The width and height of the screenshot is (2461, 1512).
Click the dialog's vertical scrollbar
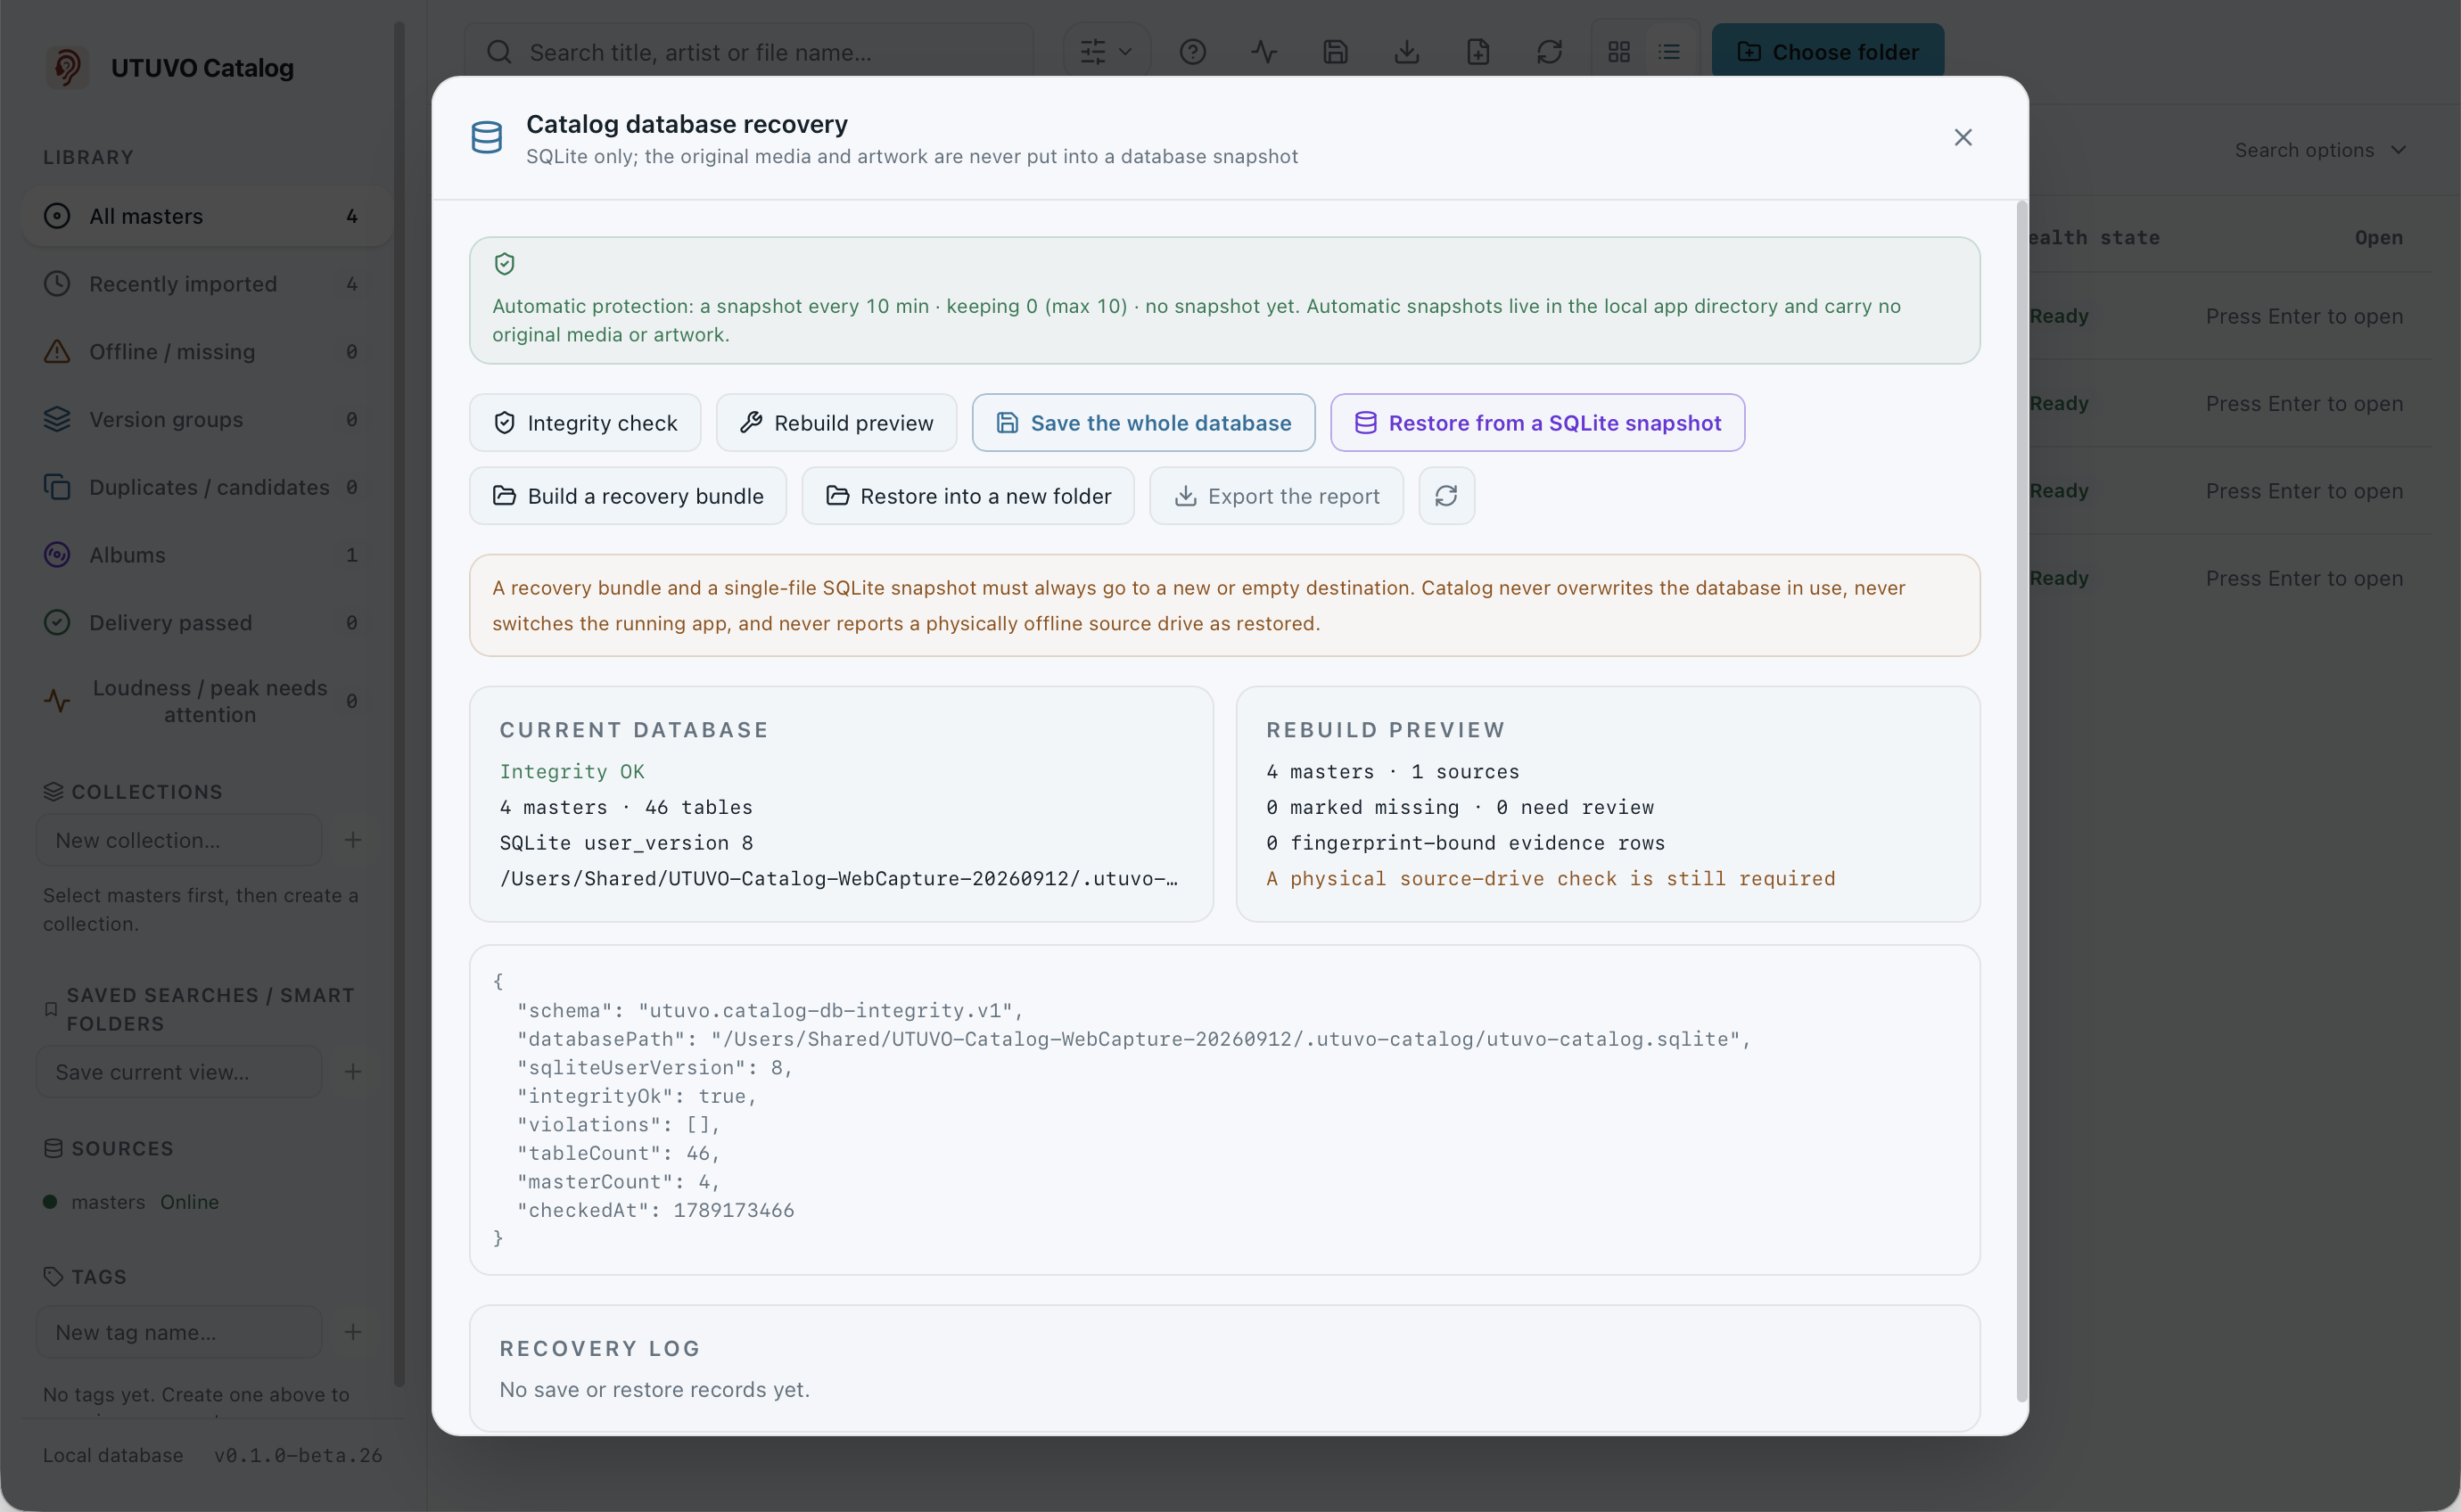[2022, 800]
